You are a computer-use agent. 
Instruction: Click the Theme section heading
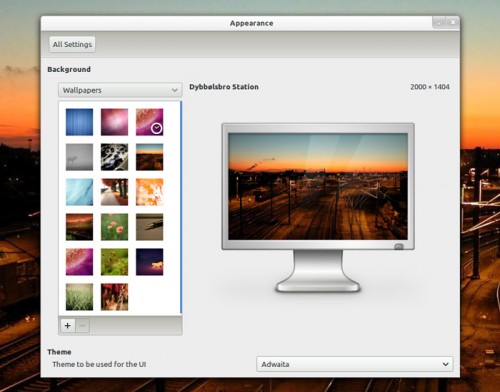(59, 352)
